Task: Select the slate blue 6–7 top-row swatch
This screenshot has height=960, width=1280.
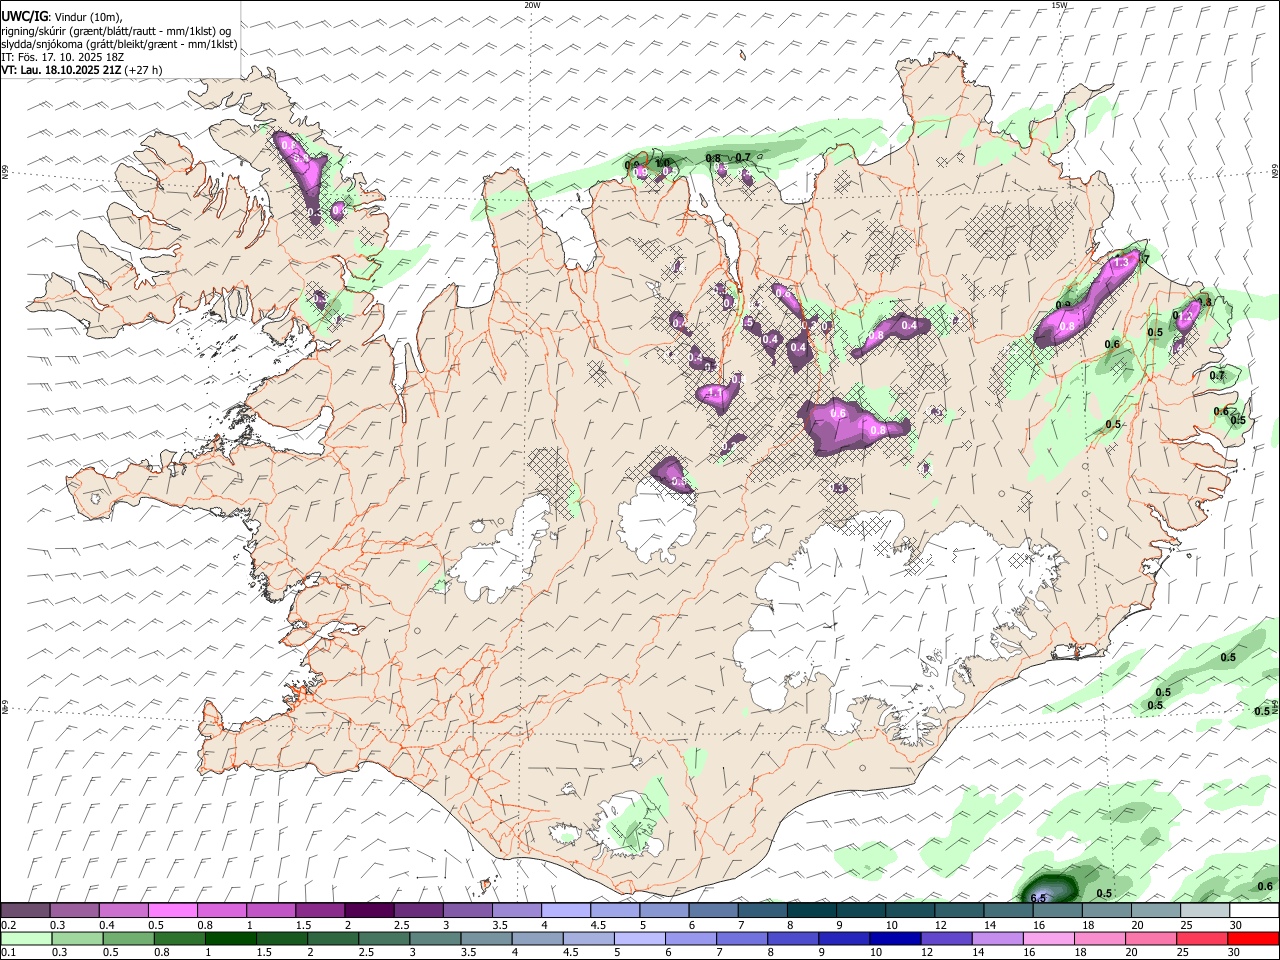Action: [713, 911]
